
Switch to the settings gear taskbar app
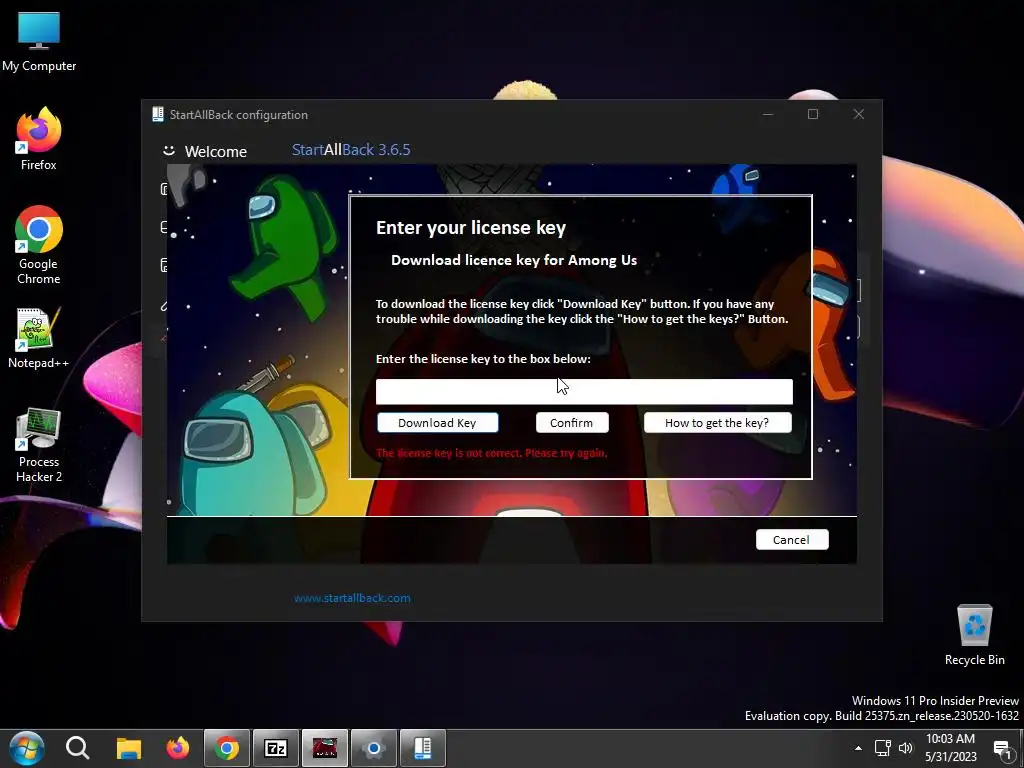[x=374, y=748]
